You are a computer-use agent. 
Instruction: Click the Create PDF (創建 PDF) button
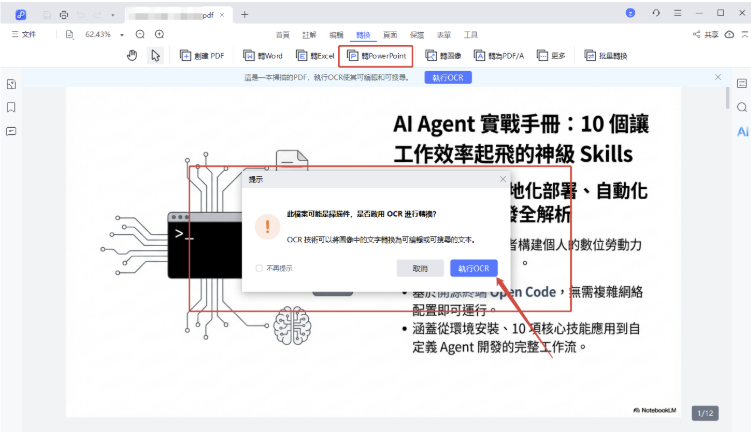coord(202,56)
